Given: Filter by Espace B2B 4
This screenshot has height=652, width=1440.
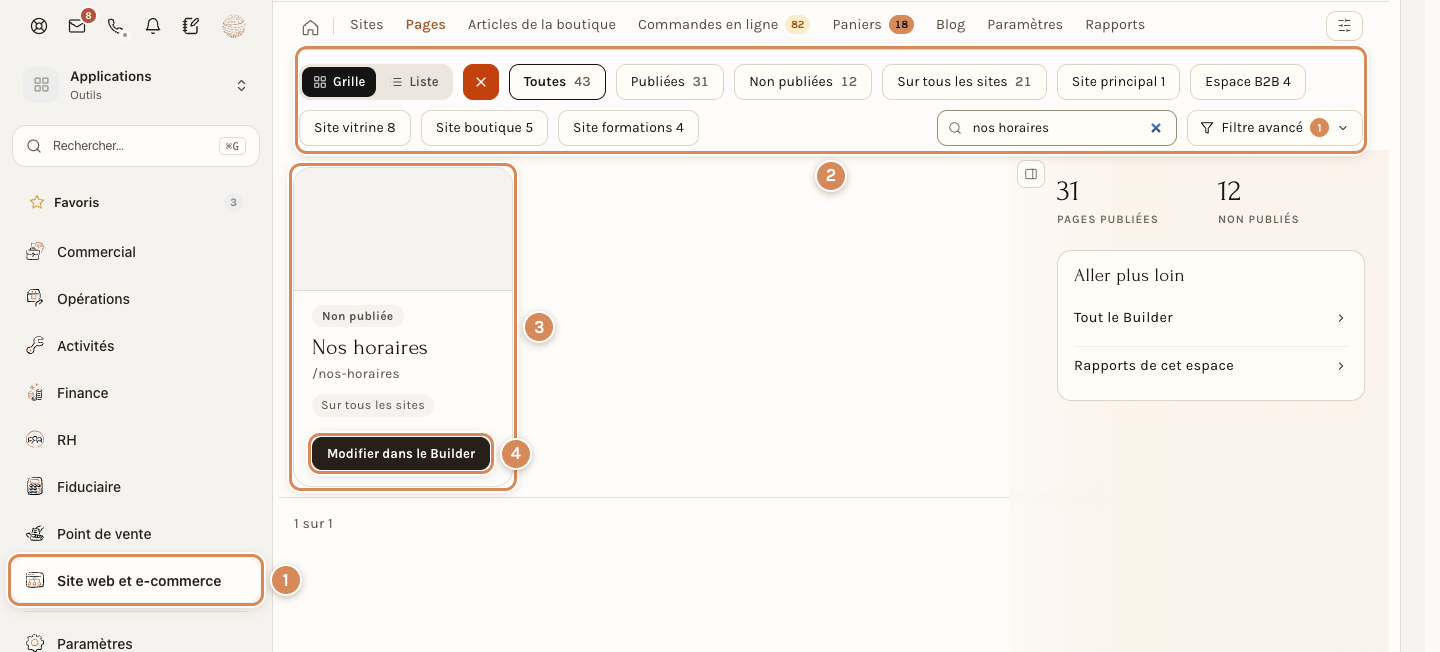Looking at the screenshot, I should (x=1248, y=82).
